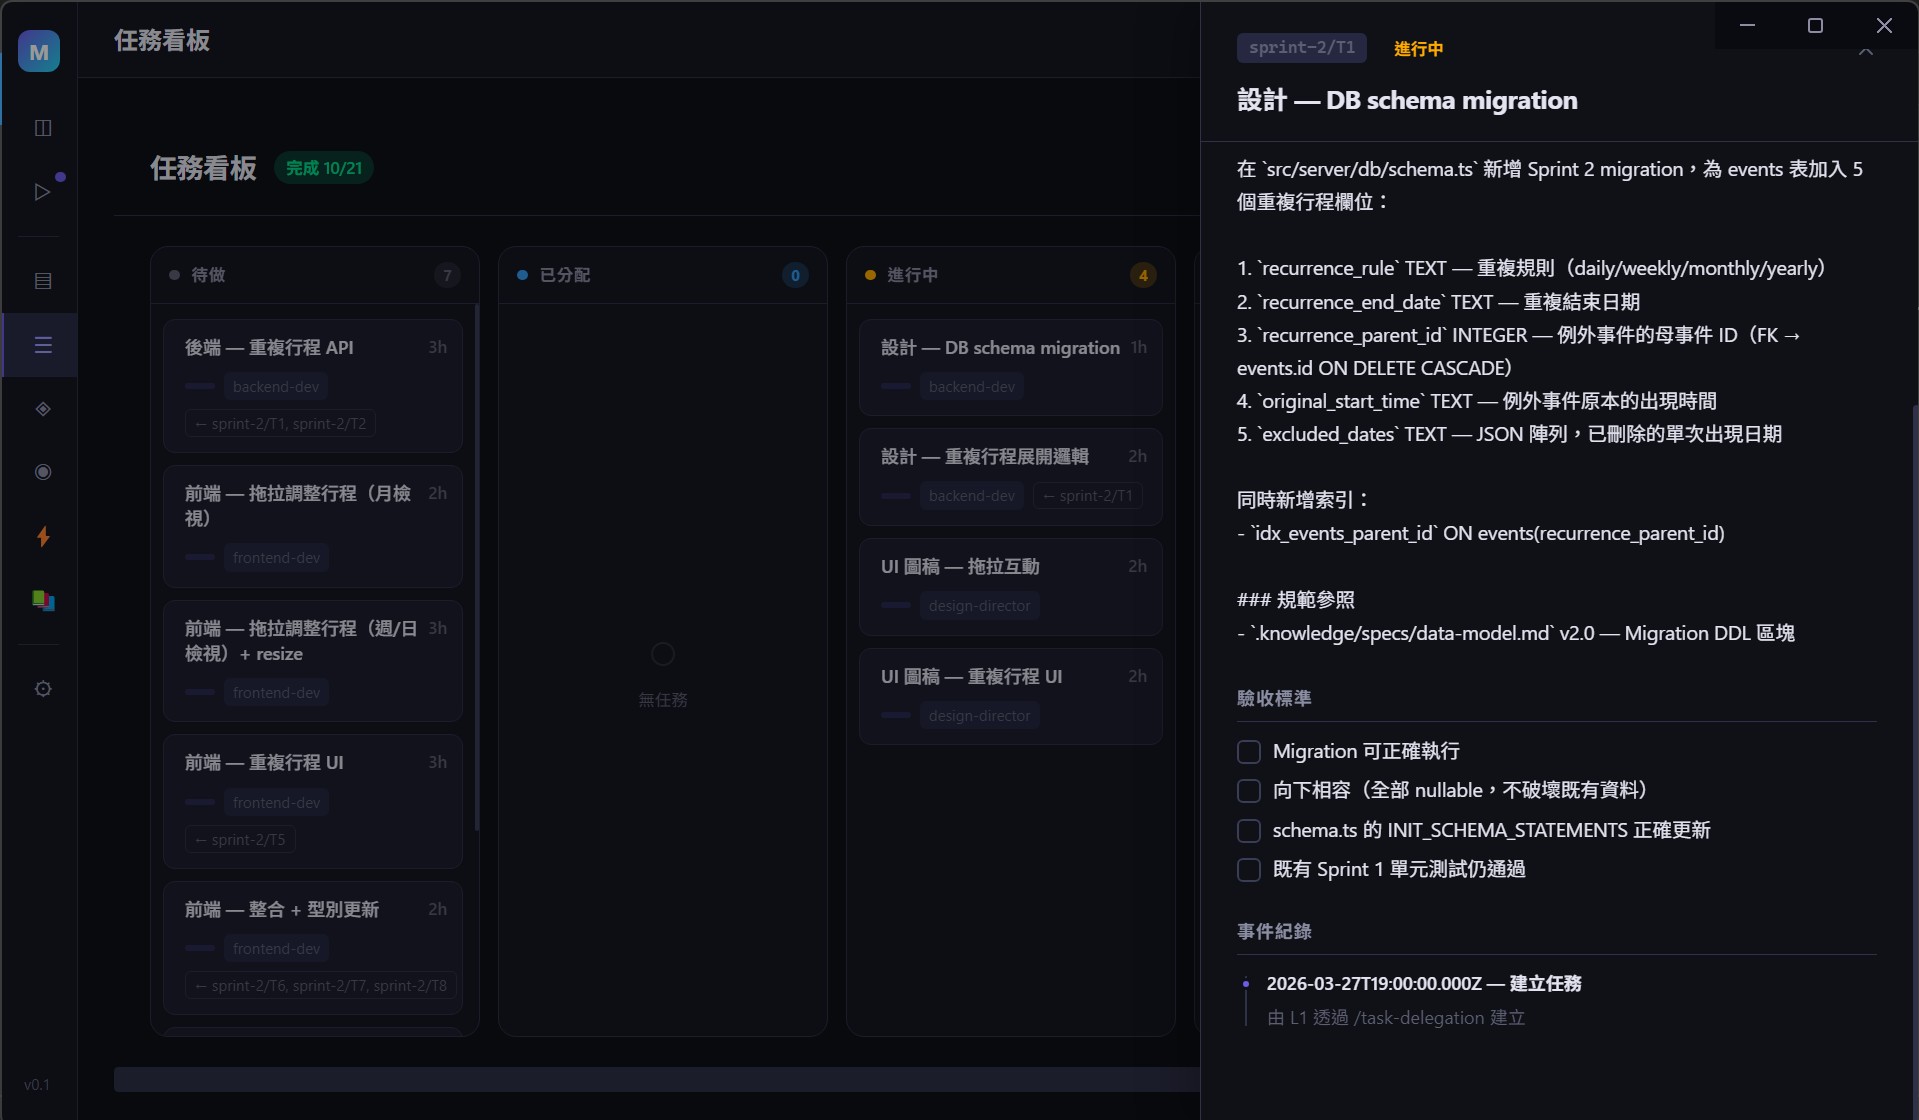This screenshot has width=1919, height=1120.
Task: Collapse the task detail panel with the chevron
Action: pyautogui.click(x=1865, y=51)
